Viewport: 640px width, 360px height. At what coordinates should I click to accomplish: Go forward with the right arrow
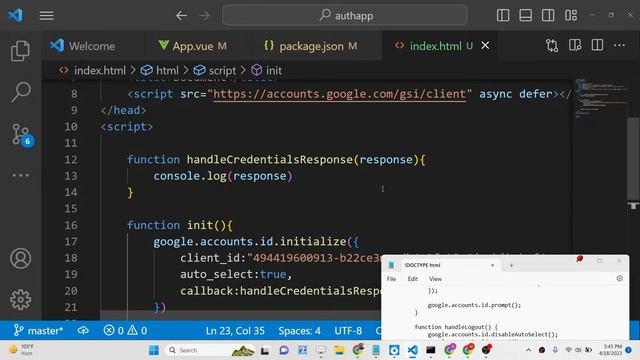pyautogui.click(x=204, y=16)
